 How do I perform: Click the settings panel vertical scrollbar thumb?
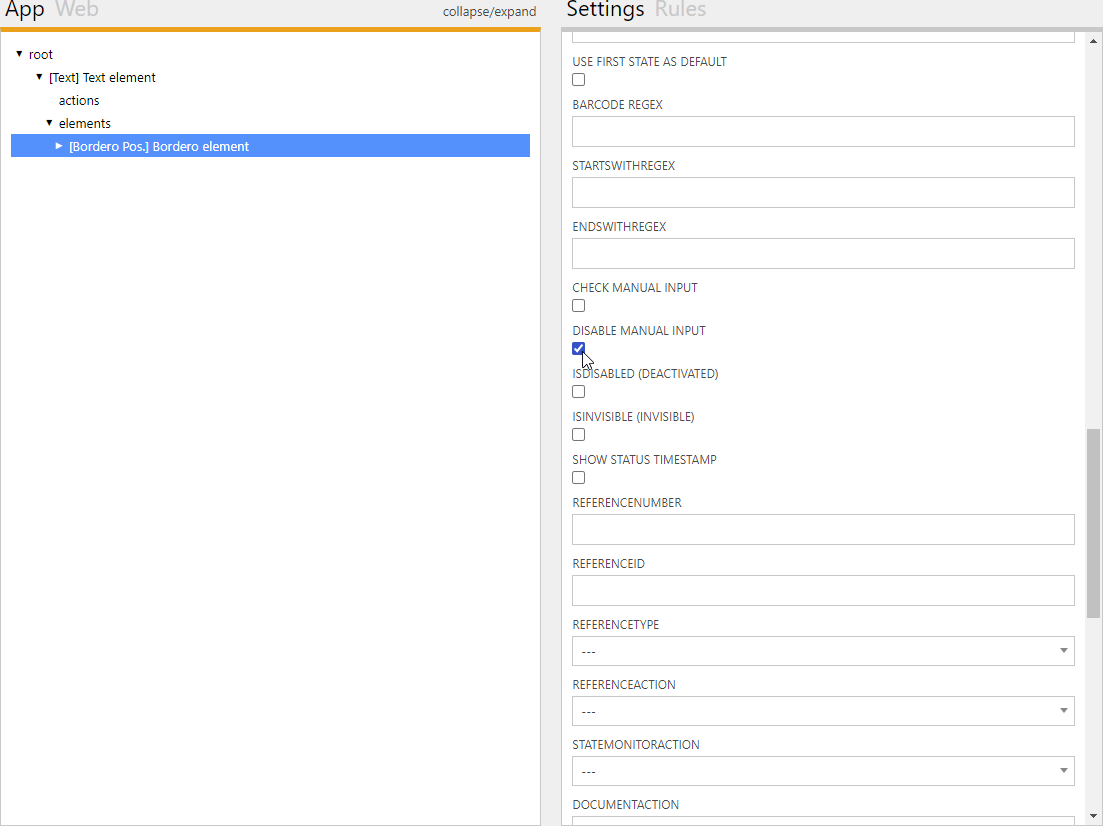pyautogui.click(x=1093, y=522)
